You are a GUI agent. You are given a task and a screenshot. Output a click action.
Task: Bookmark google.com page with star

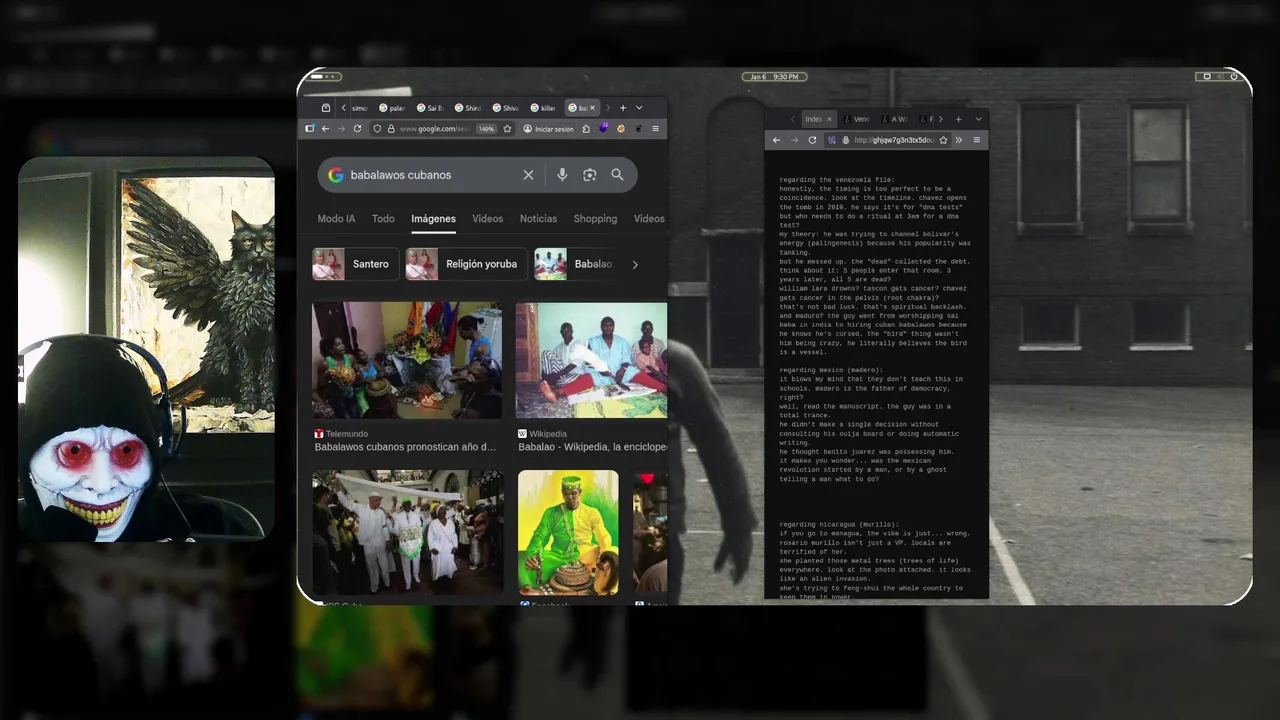click(508, 129)
